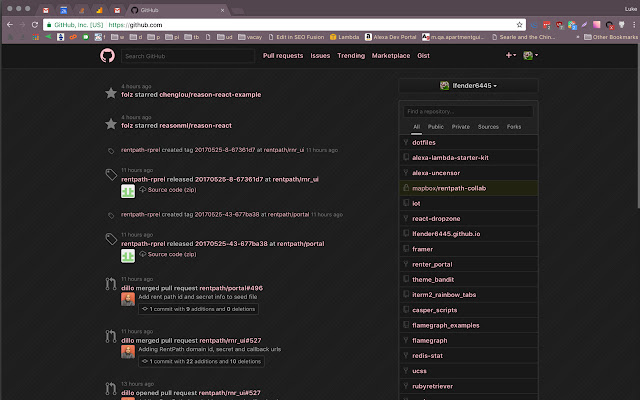Click rentpath-rprel avatar under rnr_ui release
This screenshot has width=640, height=400.
tap(128, 191)
